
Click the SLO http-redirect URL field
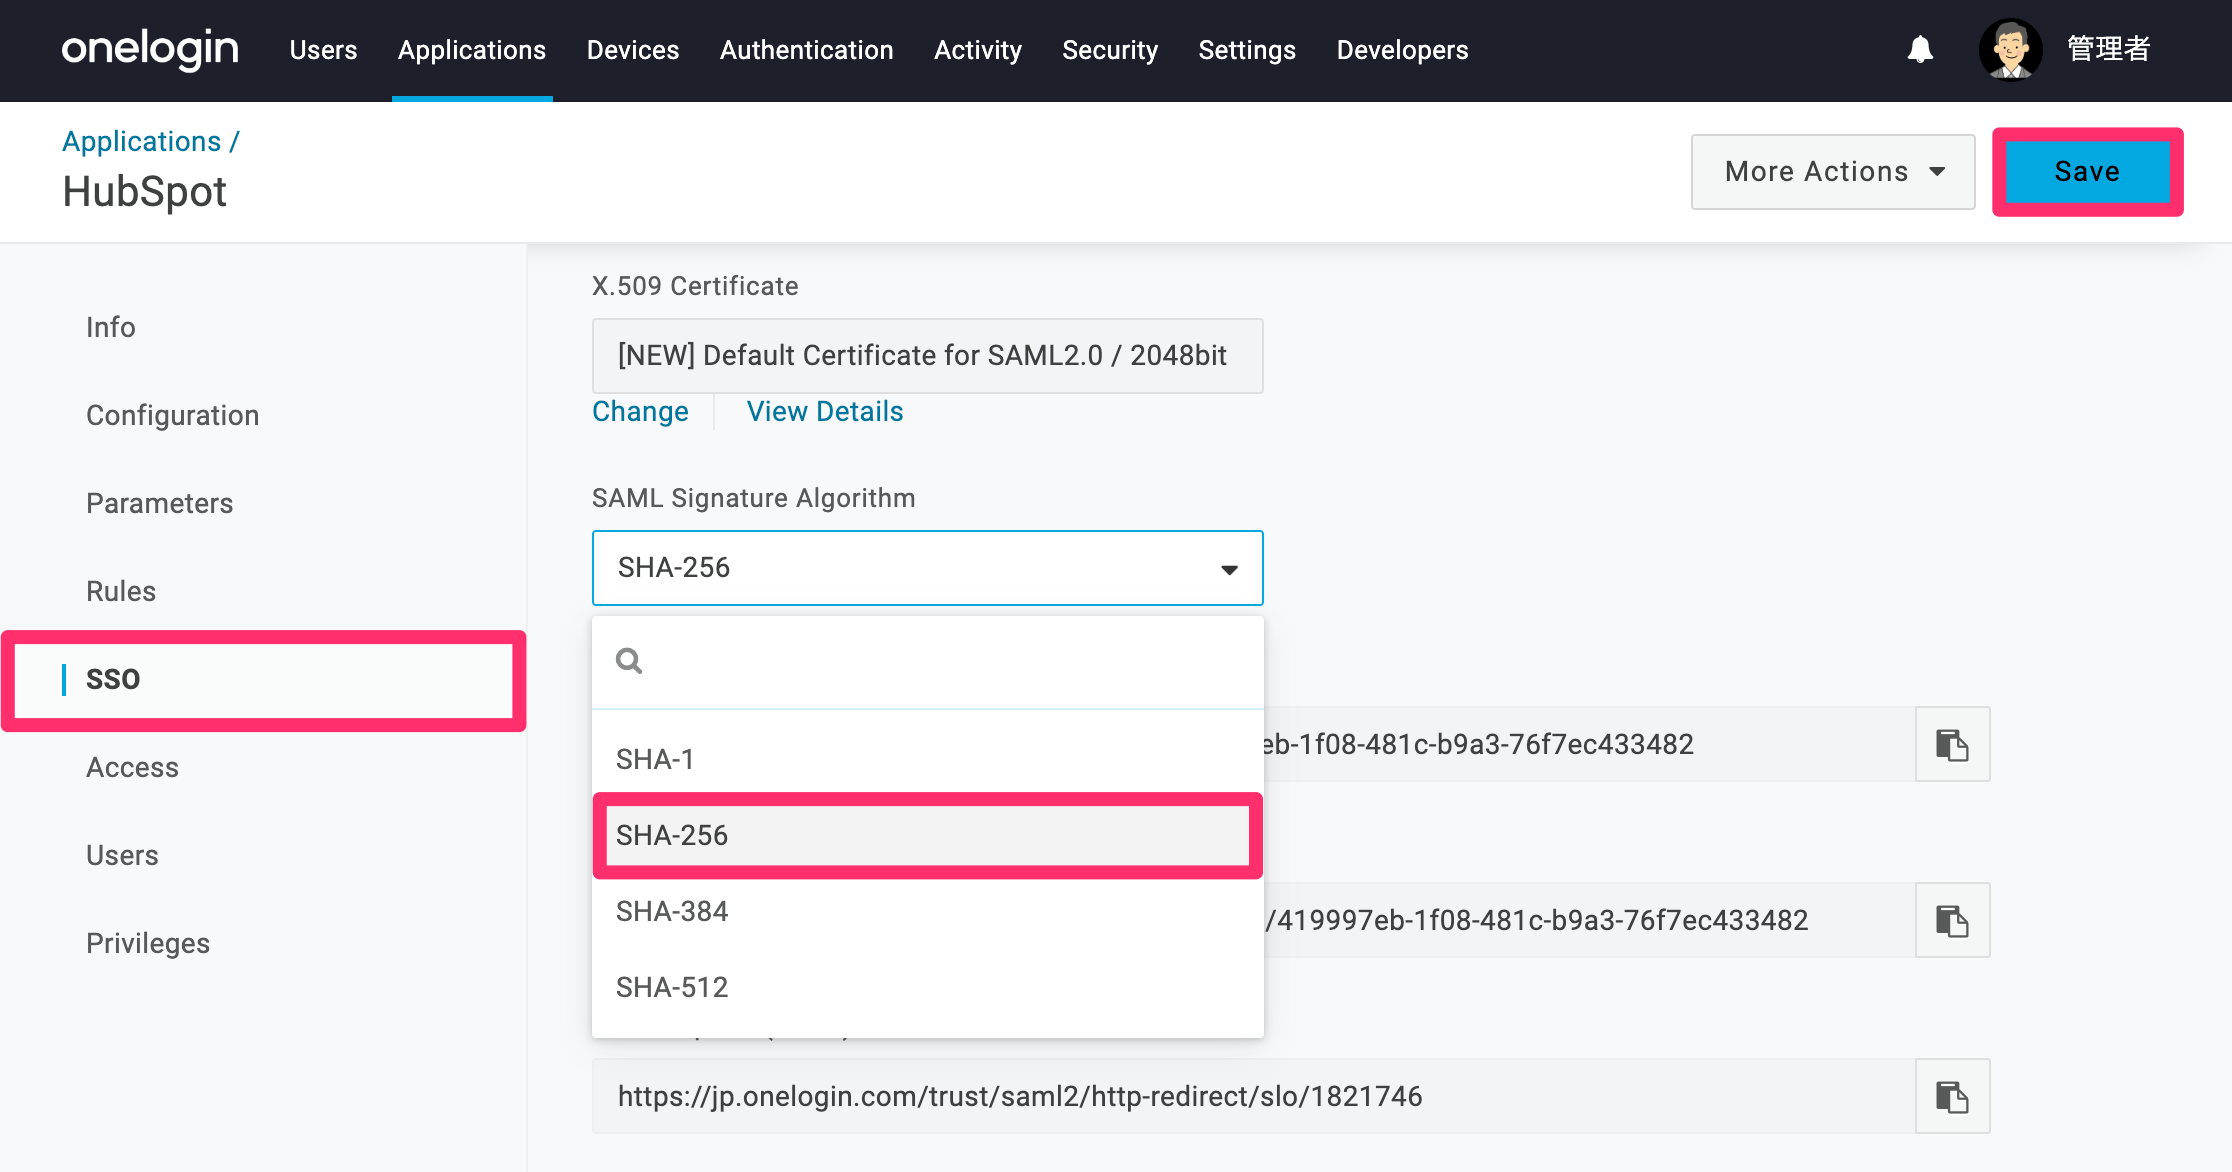click(1254, 1096)
